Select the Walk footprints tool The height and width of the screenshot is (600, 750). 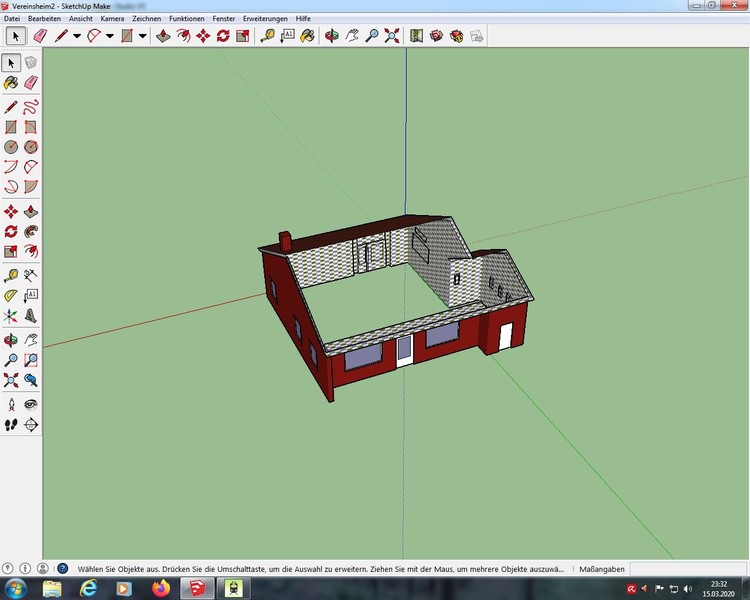click(11, 424)
